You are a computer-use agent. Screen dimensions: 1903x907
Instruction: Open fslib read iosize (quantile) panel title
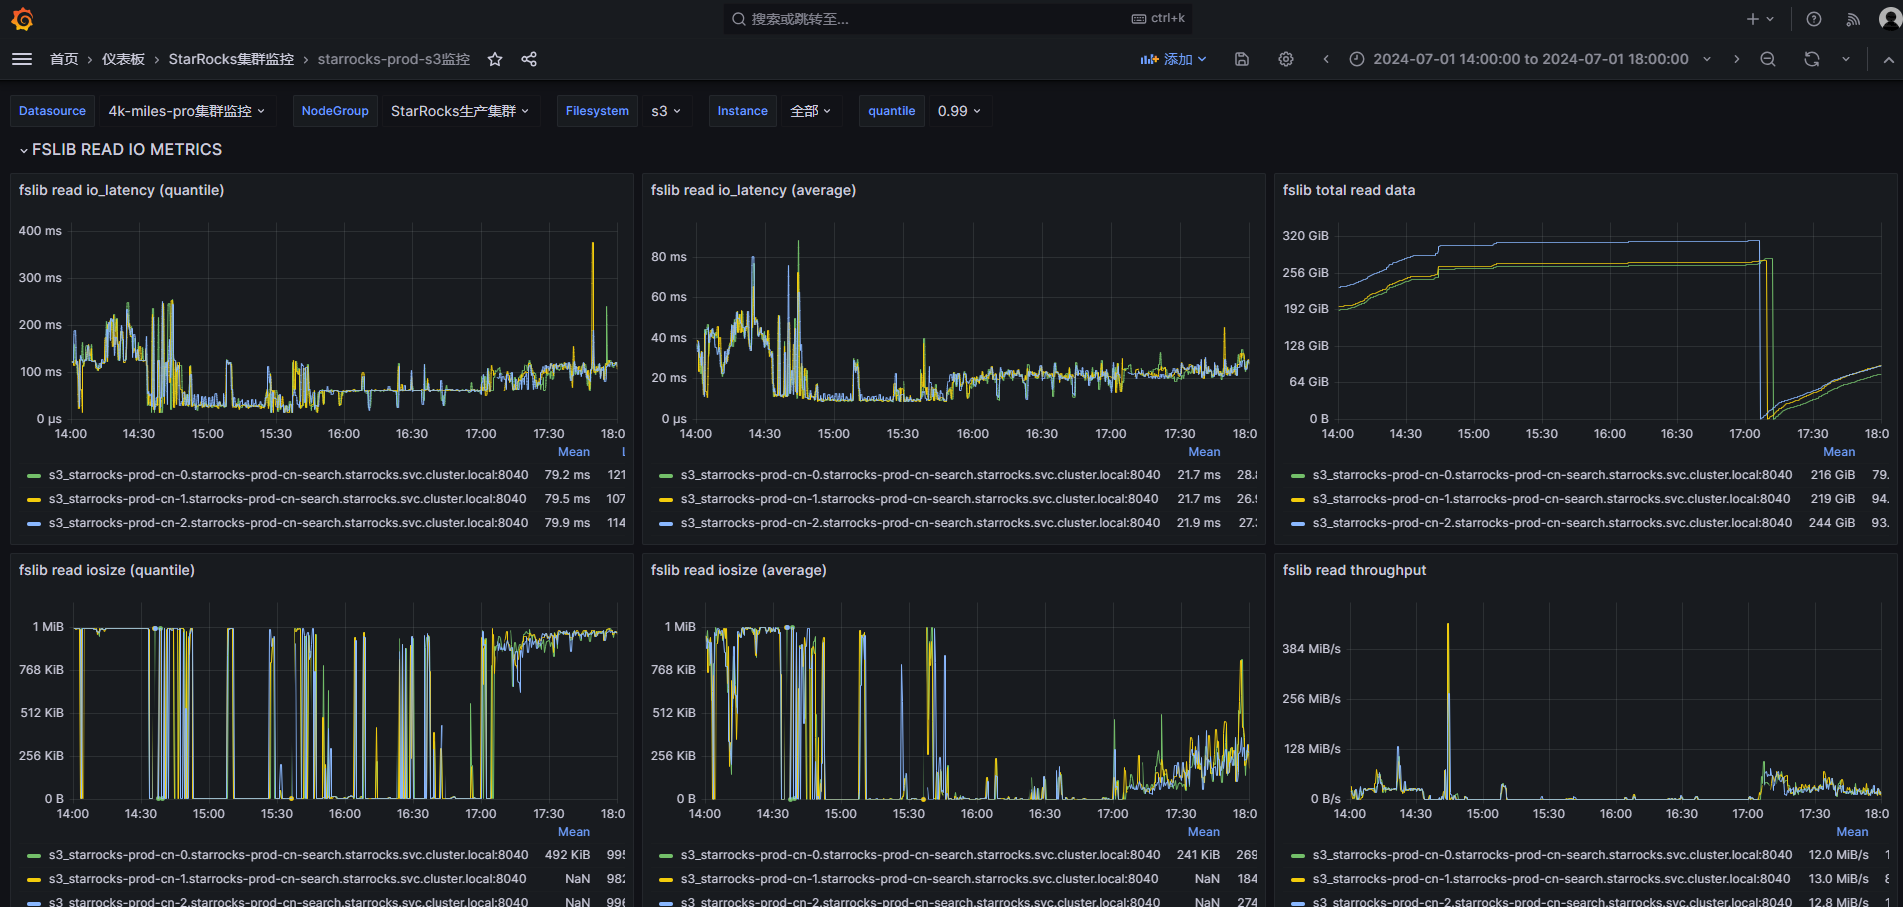coord(107,570)
